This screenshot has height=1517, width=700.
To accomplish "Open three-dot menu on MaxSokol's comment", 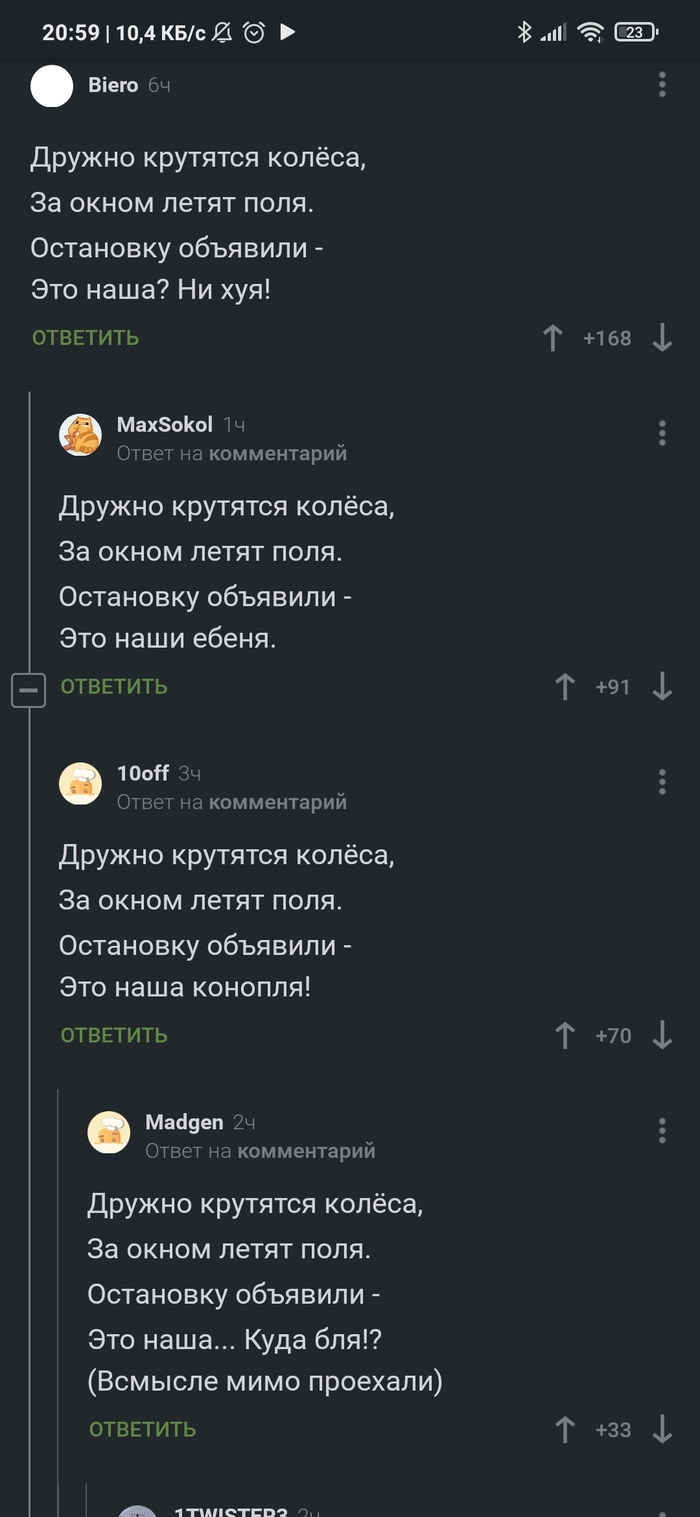I will pos(662,433).
